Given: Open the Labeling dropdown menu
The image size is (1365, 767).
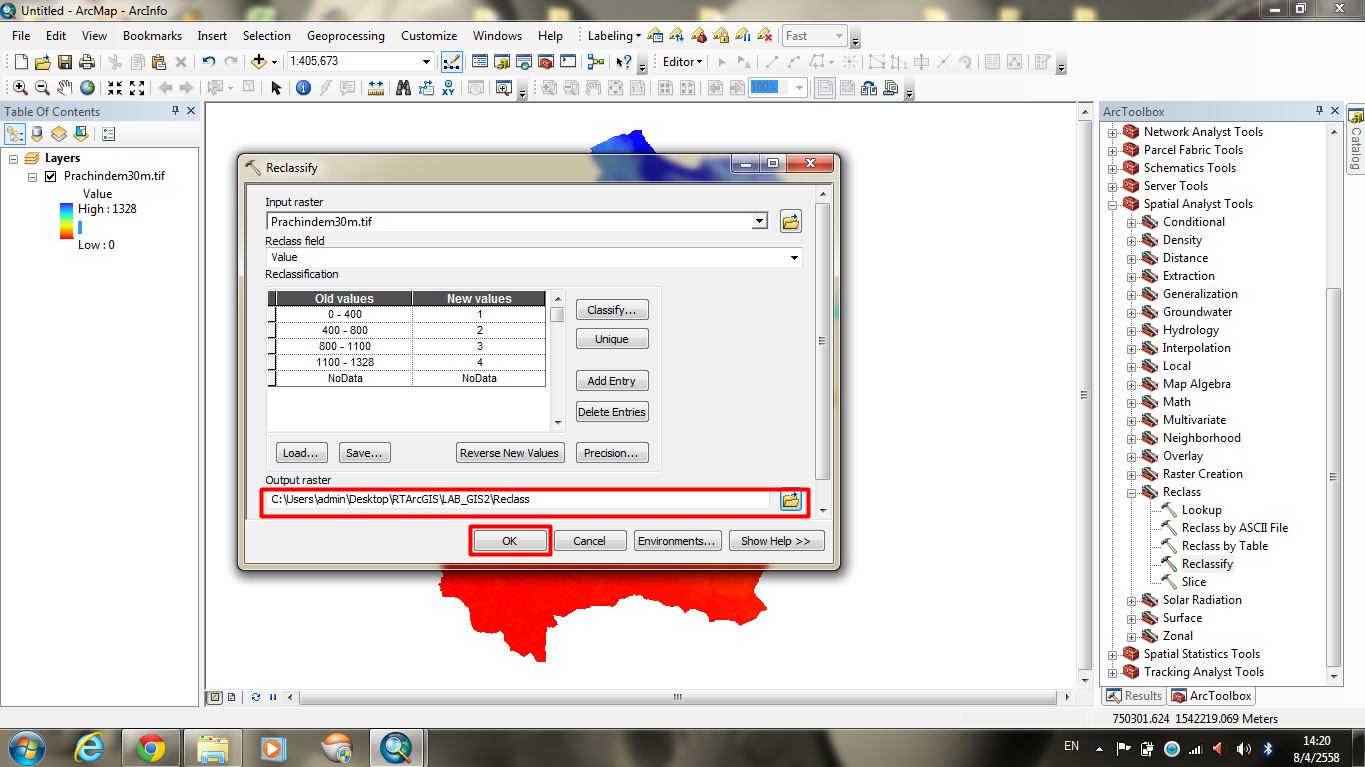Looking at the screenshot, I should pyautogui.click(x=615, y=36).
